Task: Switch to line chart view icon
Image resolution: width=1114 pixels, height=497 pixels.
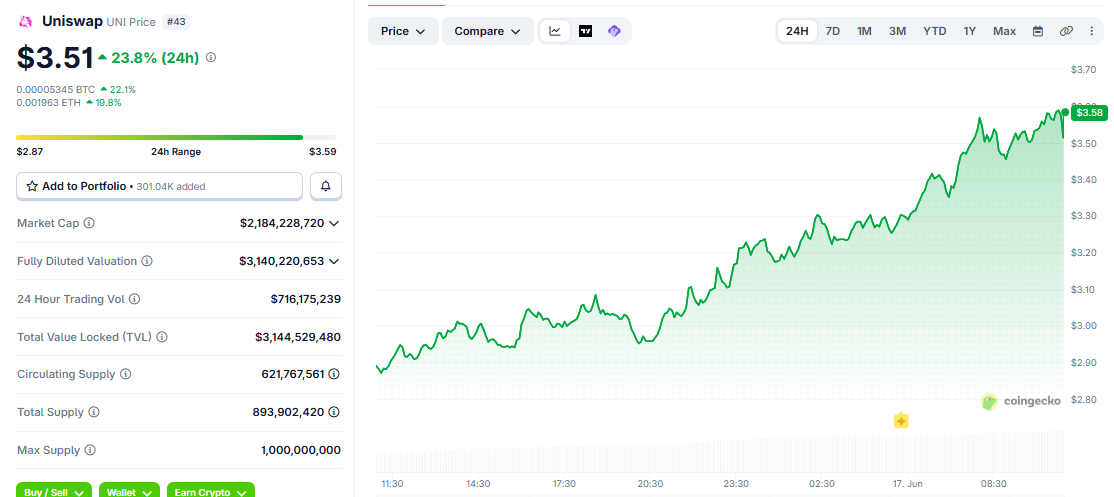Action: click(x=555, y=31)
